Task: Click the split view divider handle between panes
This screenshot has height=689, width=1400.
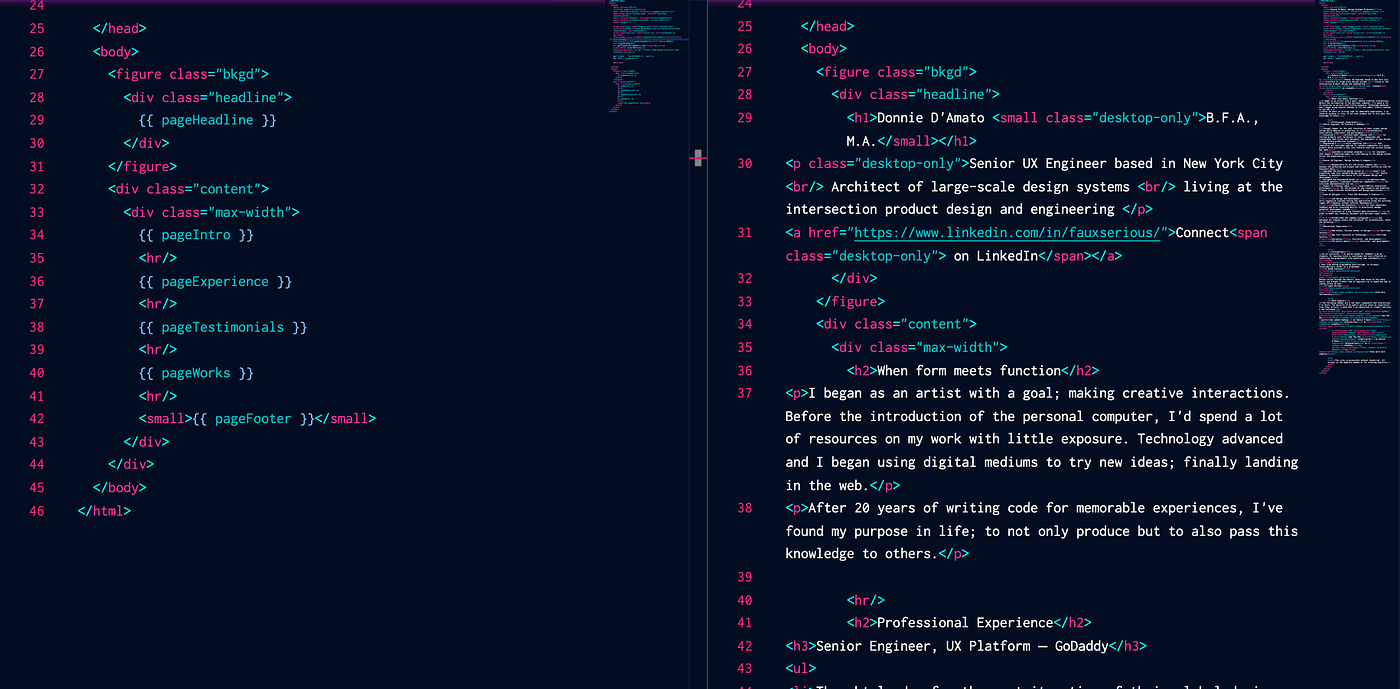Action: (x=698, y=158)
